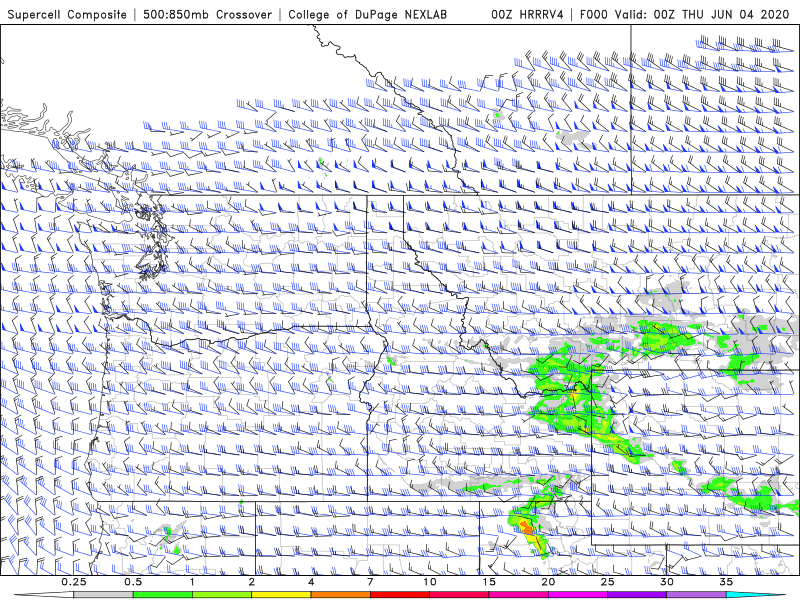Click the '0.5' legend value label
Screen dimensions: 800x600
point(133,582)
